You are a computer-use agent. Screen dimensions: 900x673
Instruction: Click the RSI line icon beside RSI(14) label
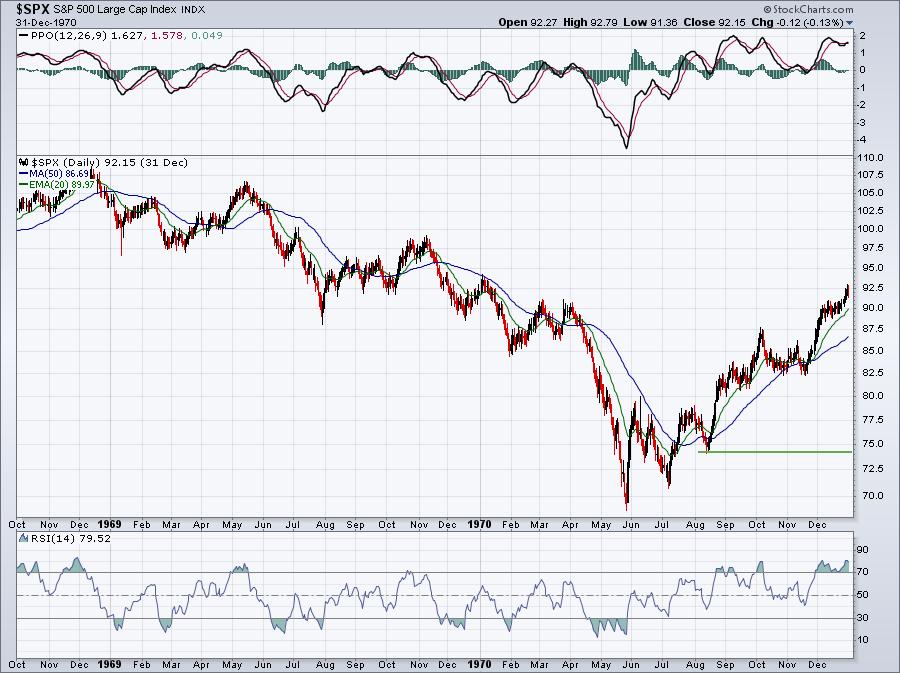[x=24, y=540]
